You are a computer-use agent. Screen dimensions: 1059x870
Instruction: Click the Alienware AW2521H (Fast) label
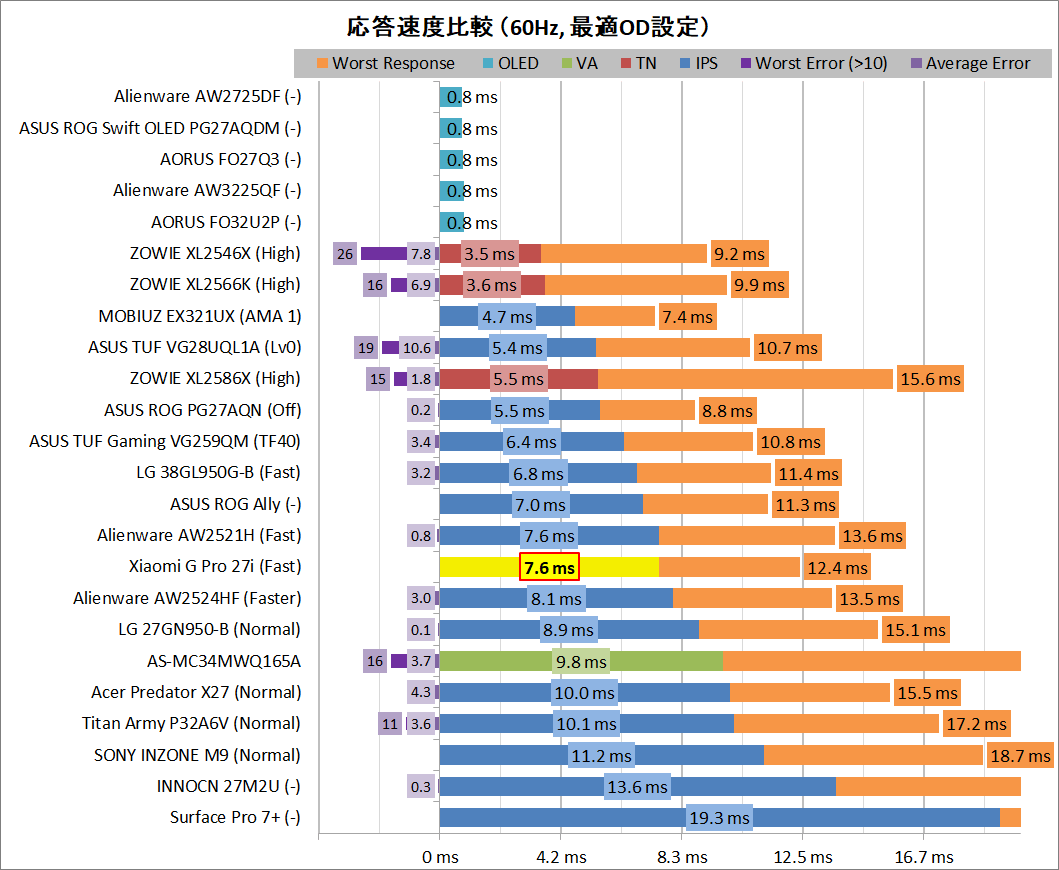[x=199, y=535]
